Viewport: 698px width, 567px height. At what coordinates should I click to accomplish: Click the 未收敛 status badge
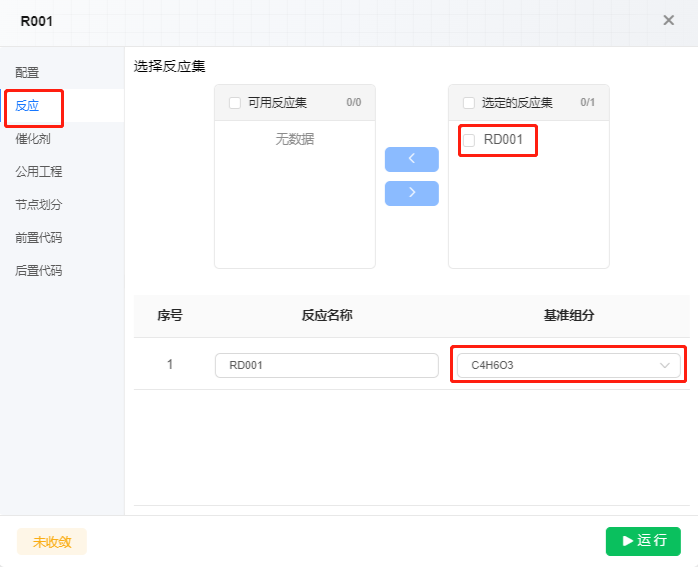[x=52, y=542]
